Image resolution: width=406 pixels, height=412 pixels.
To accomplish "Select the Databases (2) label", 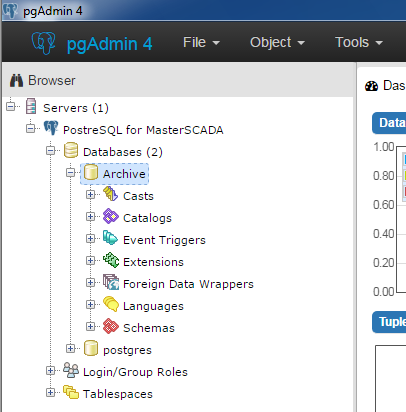I will (123, 152).
